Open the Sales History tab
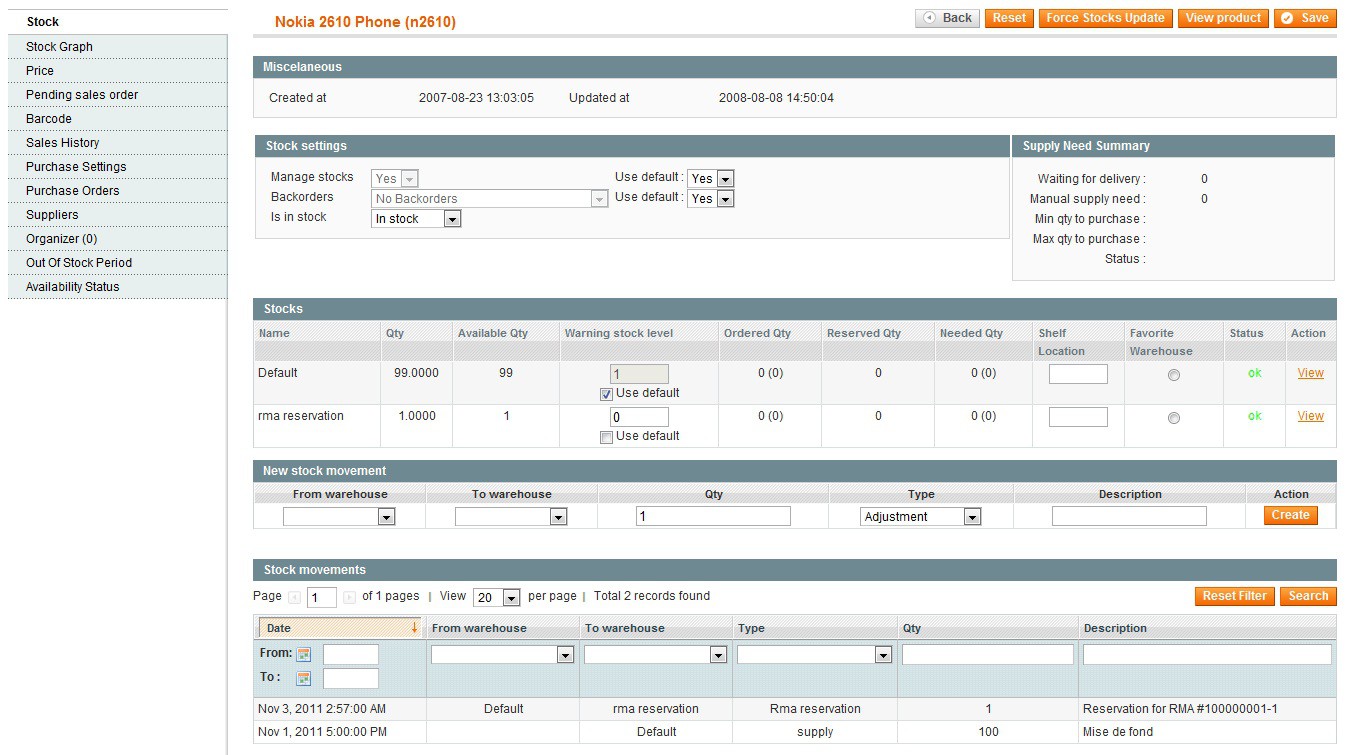Image resolution: width=1351 pixels, height=755 pixels. (x=118, y=143)
